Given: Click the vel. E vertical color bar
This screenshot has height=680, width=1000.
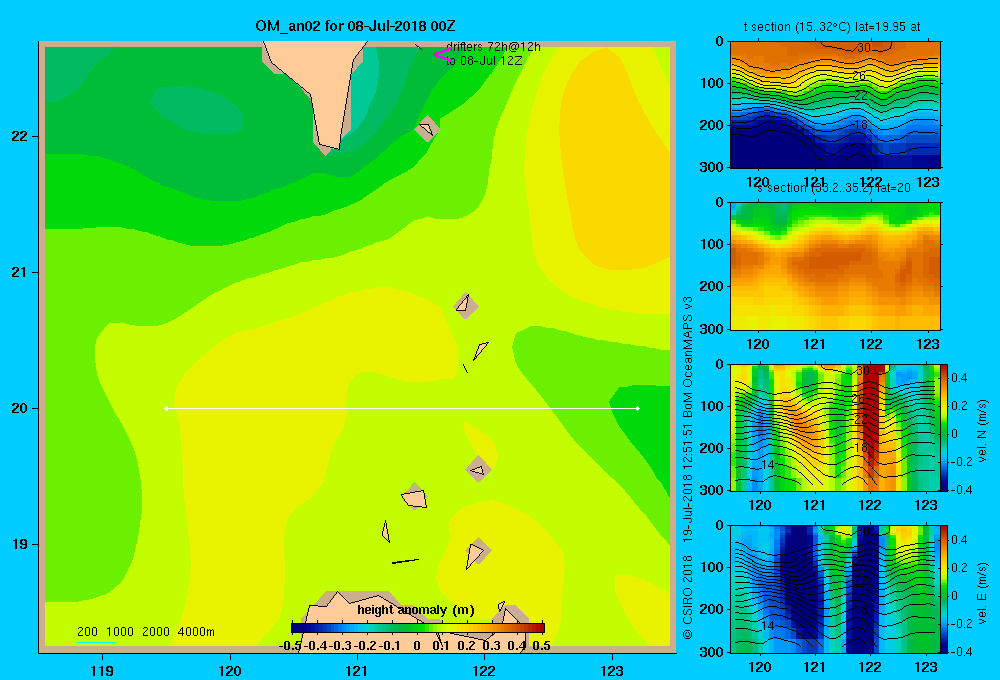Looking at the screenshot, I should (945, 589).
